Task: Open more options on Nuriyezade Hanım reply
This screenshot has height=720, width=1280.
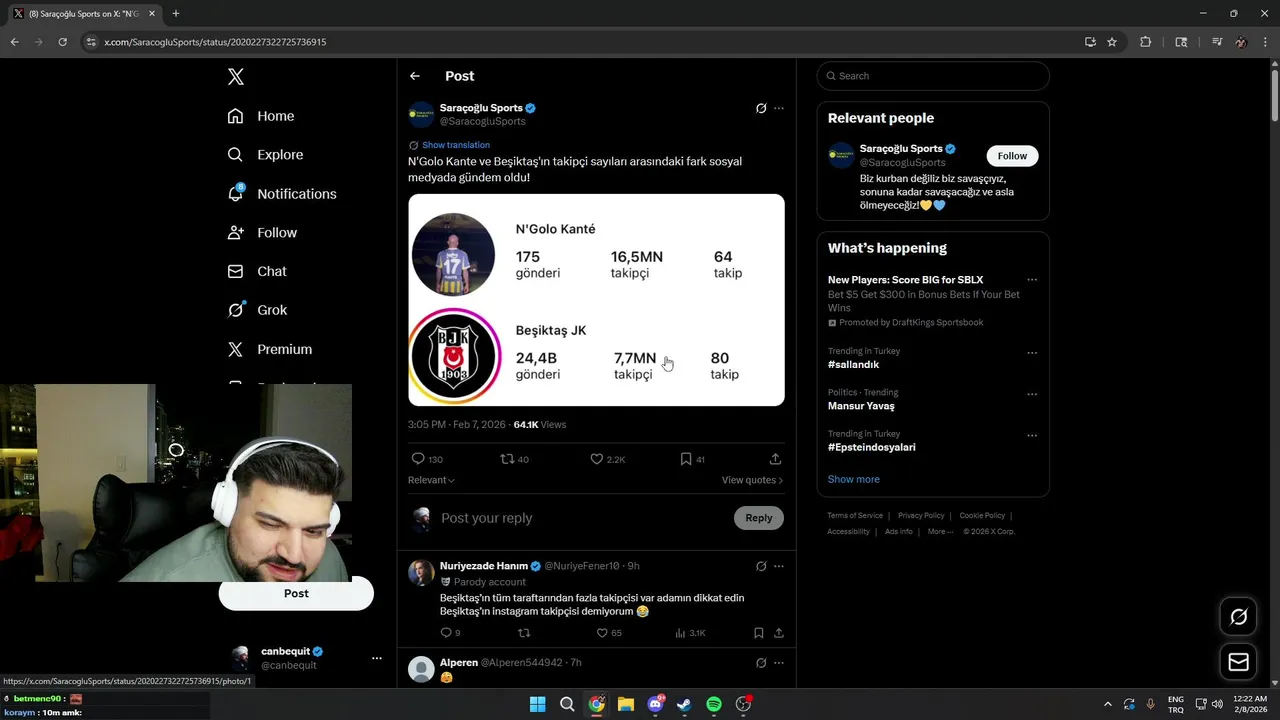Action: tap(779, 566)
